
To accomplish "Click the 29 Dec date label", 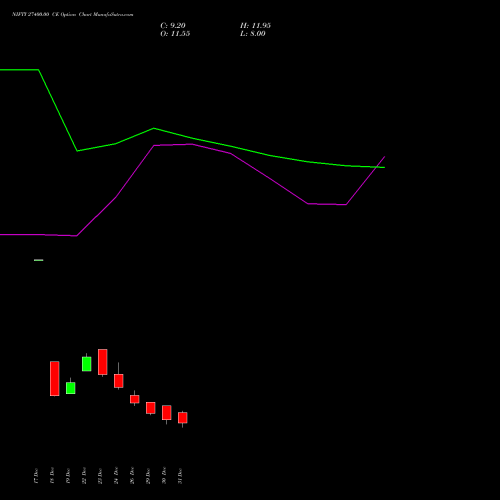I will pyautogui.click(x=148, y=476).
